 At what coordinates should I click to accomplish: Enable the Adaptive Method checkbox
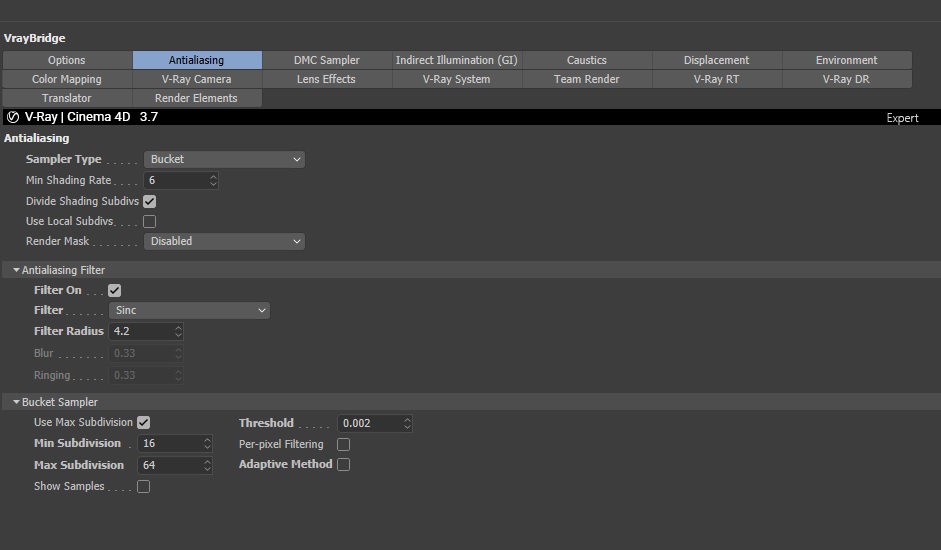coord(343,465)
